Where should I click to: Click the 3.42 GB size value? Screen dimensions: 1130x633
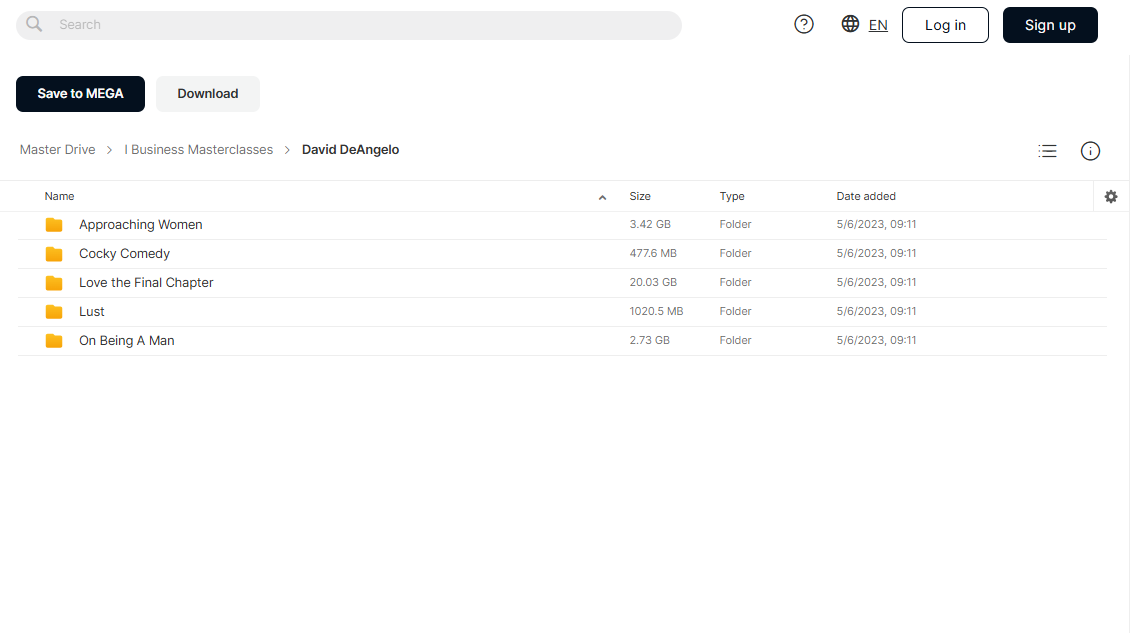pyautogui.click(x=650, y=224)
